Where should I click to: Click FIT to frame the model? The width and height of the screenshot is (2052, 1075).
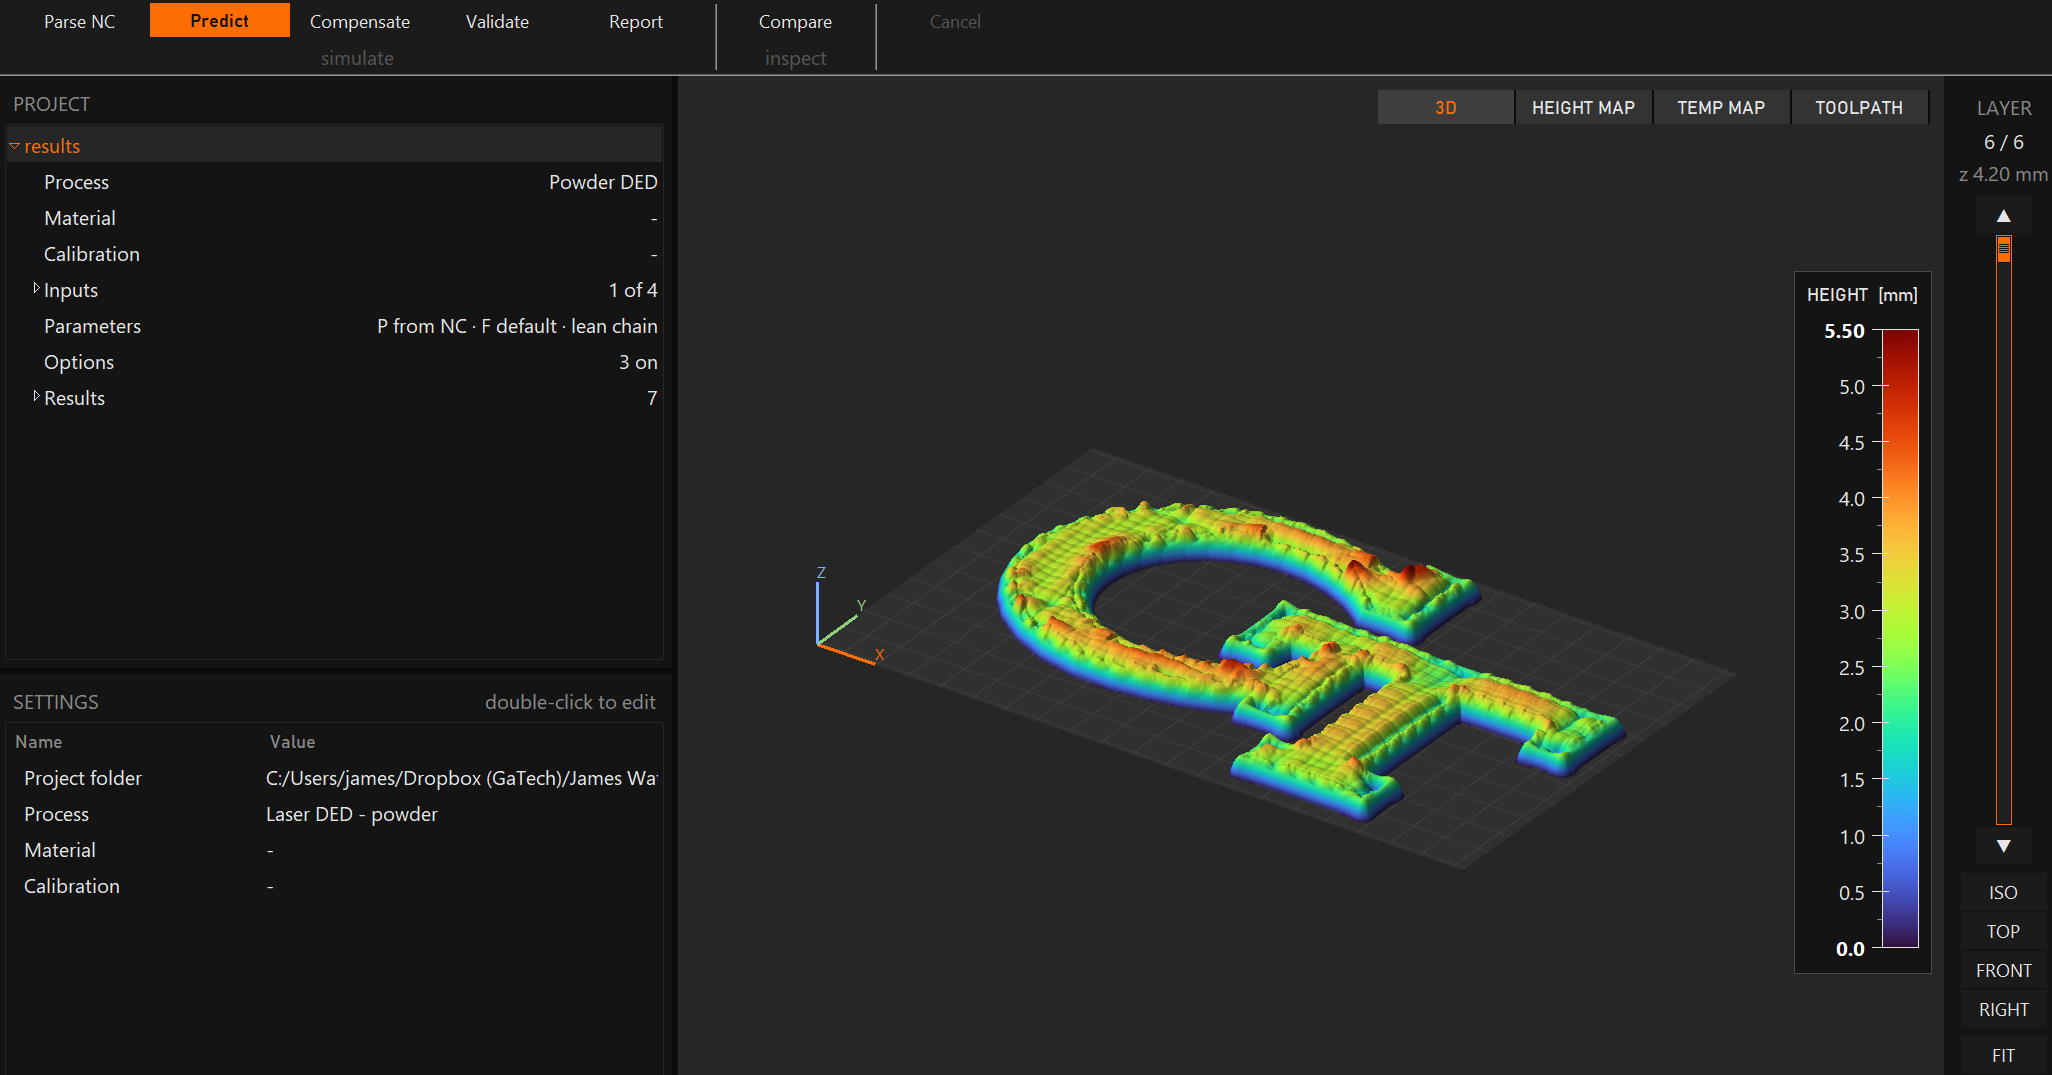point(2003,1055)
